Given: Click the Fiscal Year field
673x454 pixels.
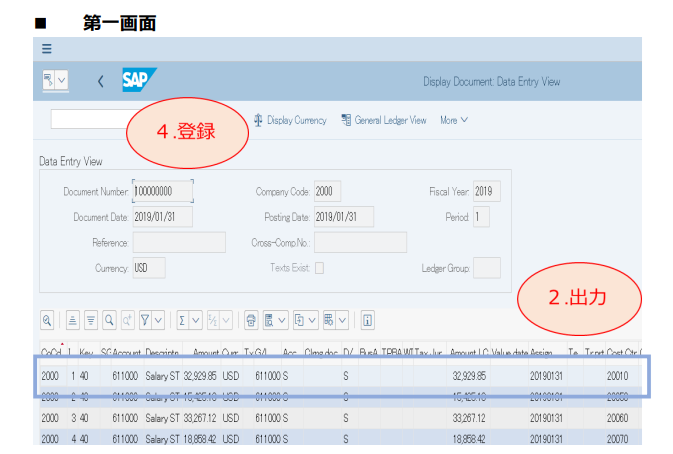Looking at the screenshot, I should [487, 191].
